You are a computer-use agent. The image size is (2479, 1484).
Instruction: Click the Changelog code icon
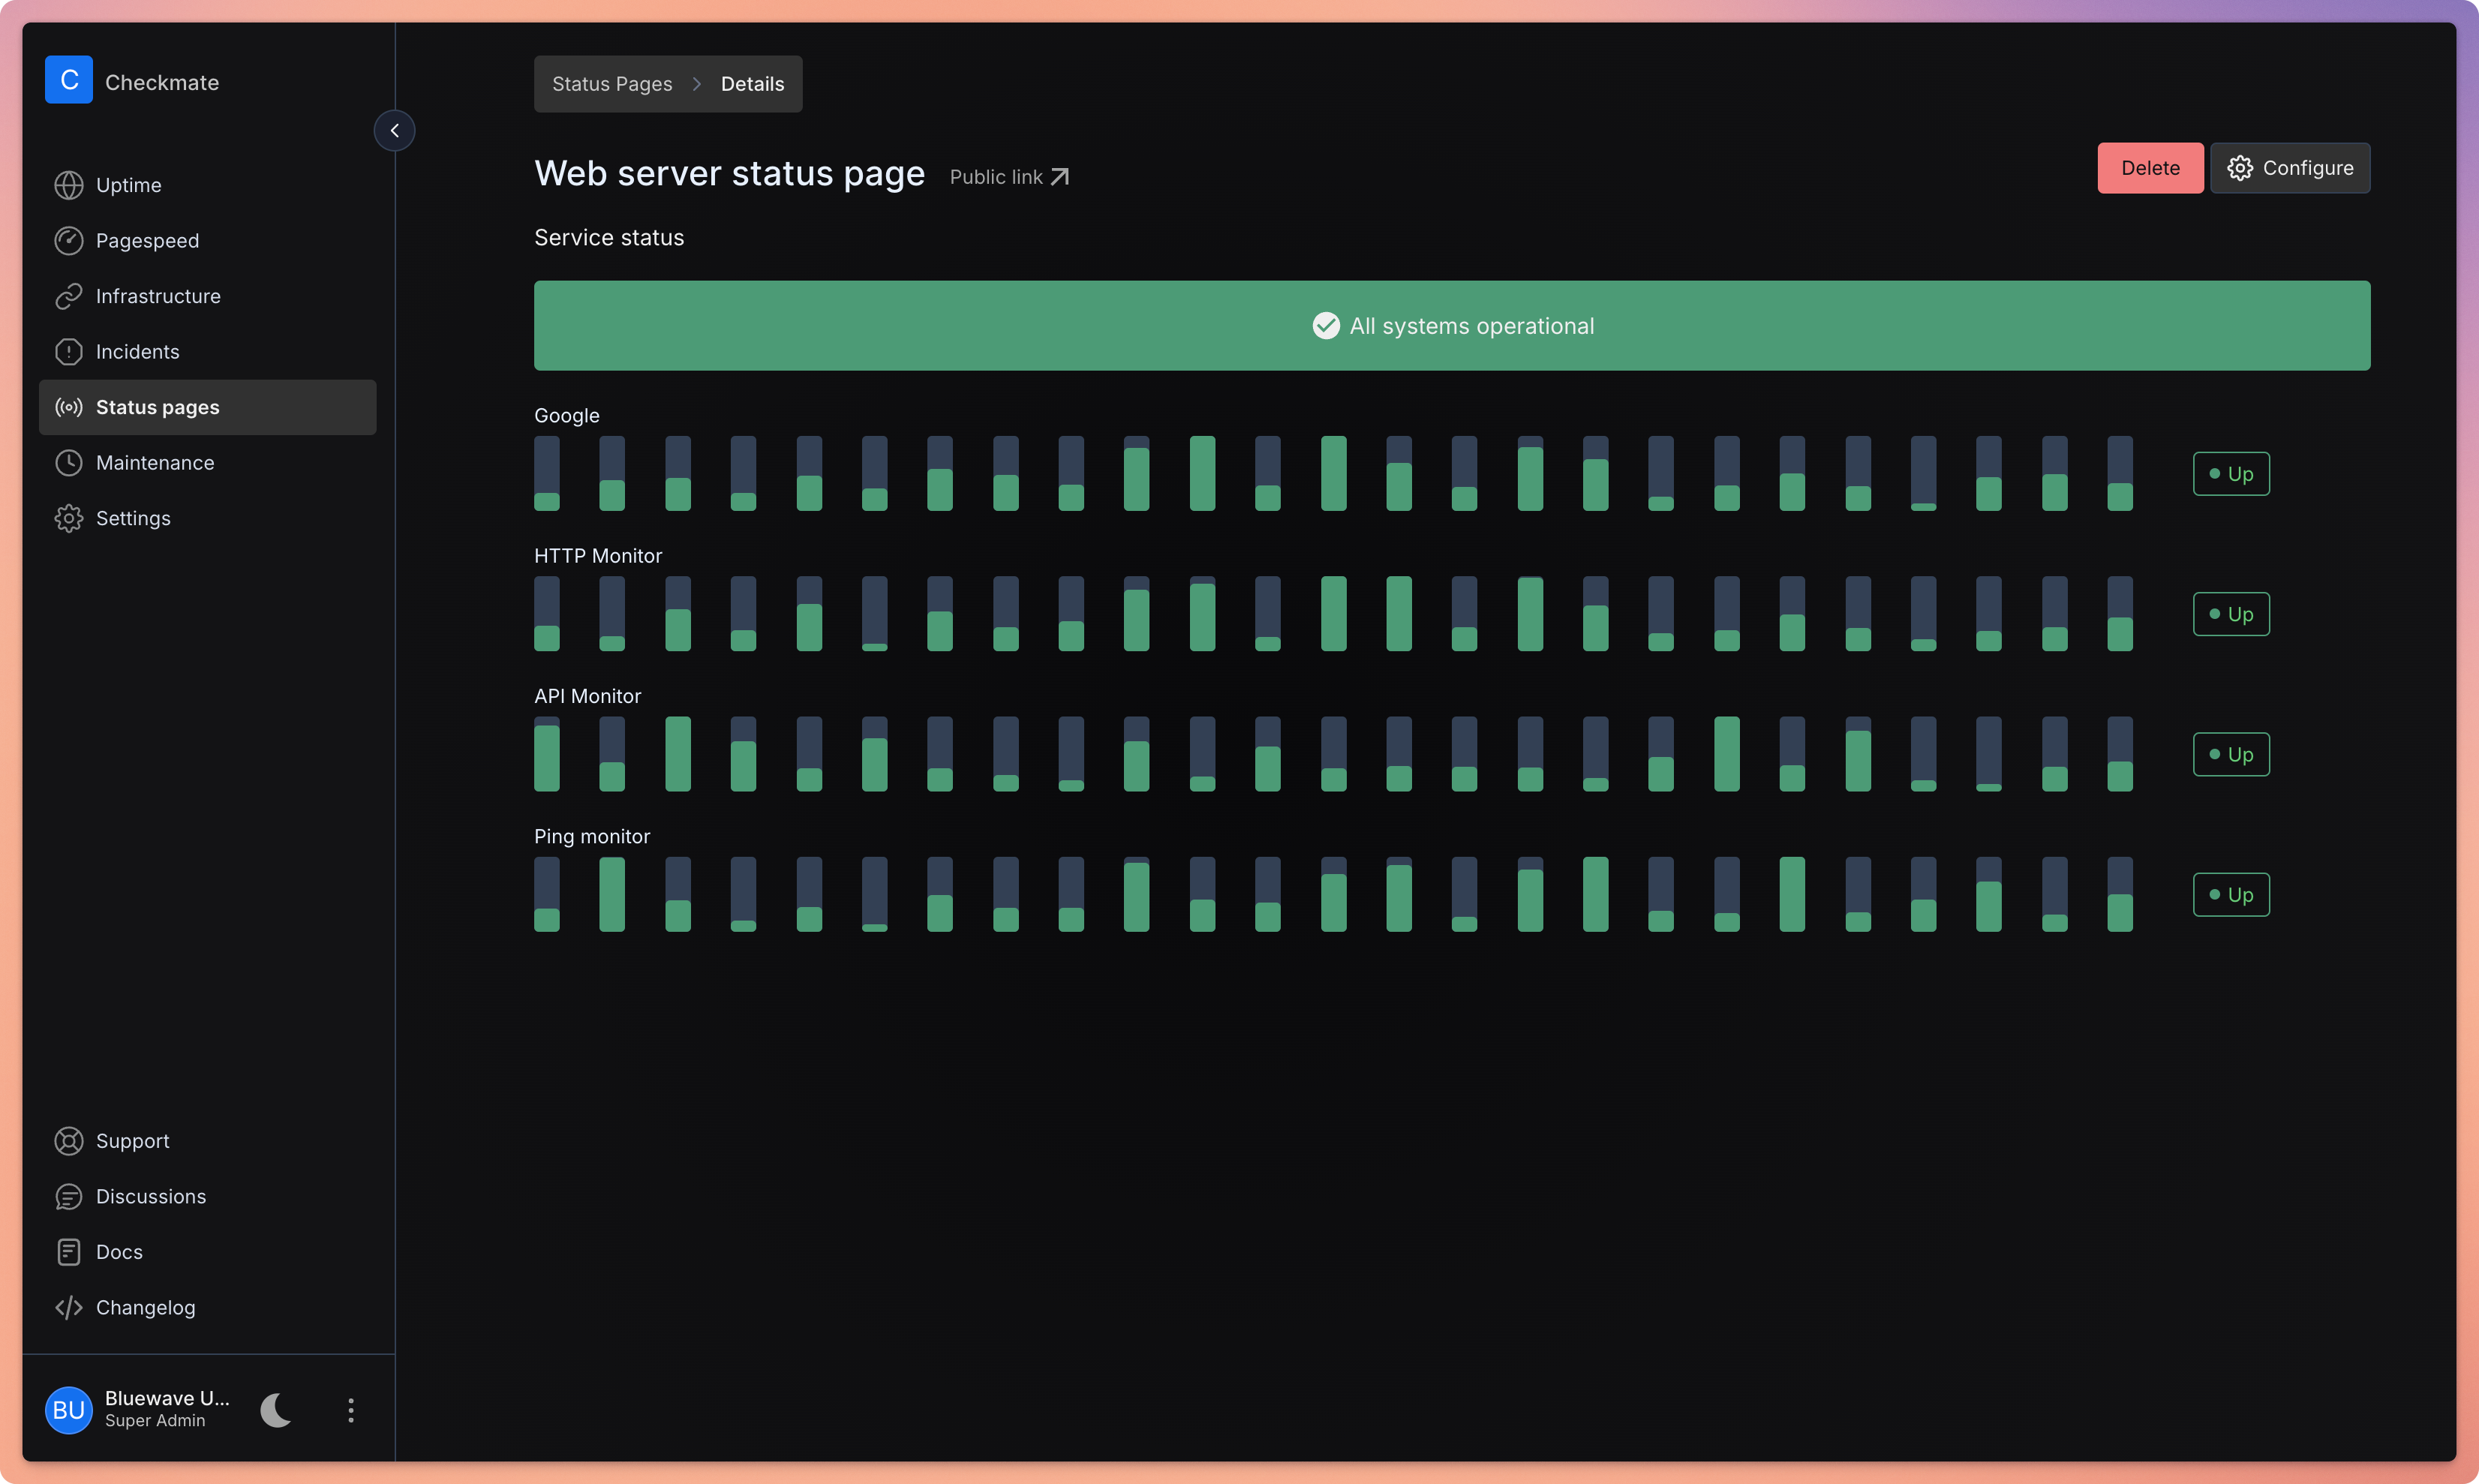(x=68, y=1308)
